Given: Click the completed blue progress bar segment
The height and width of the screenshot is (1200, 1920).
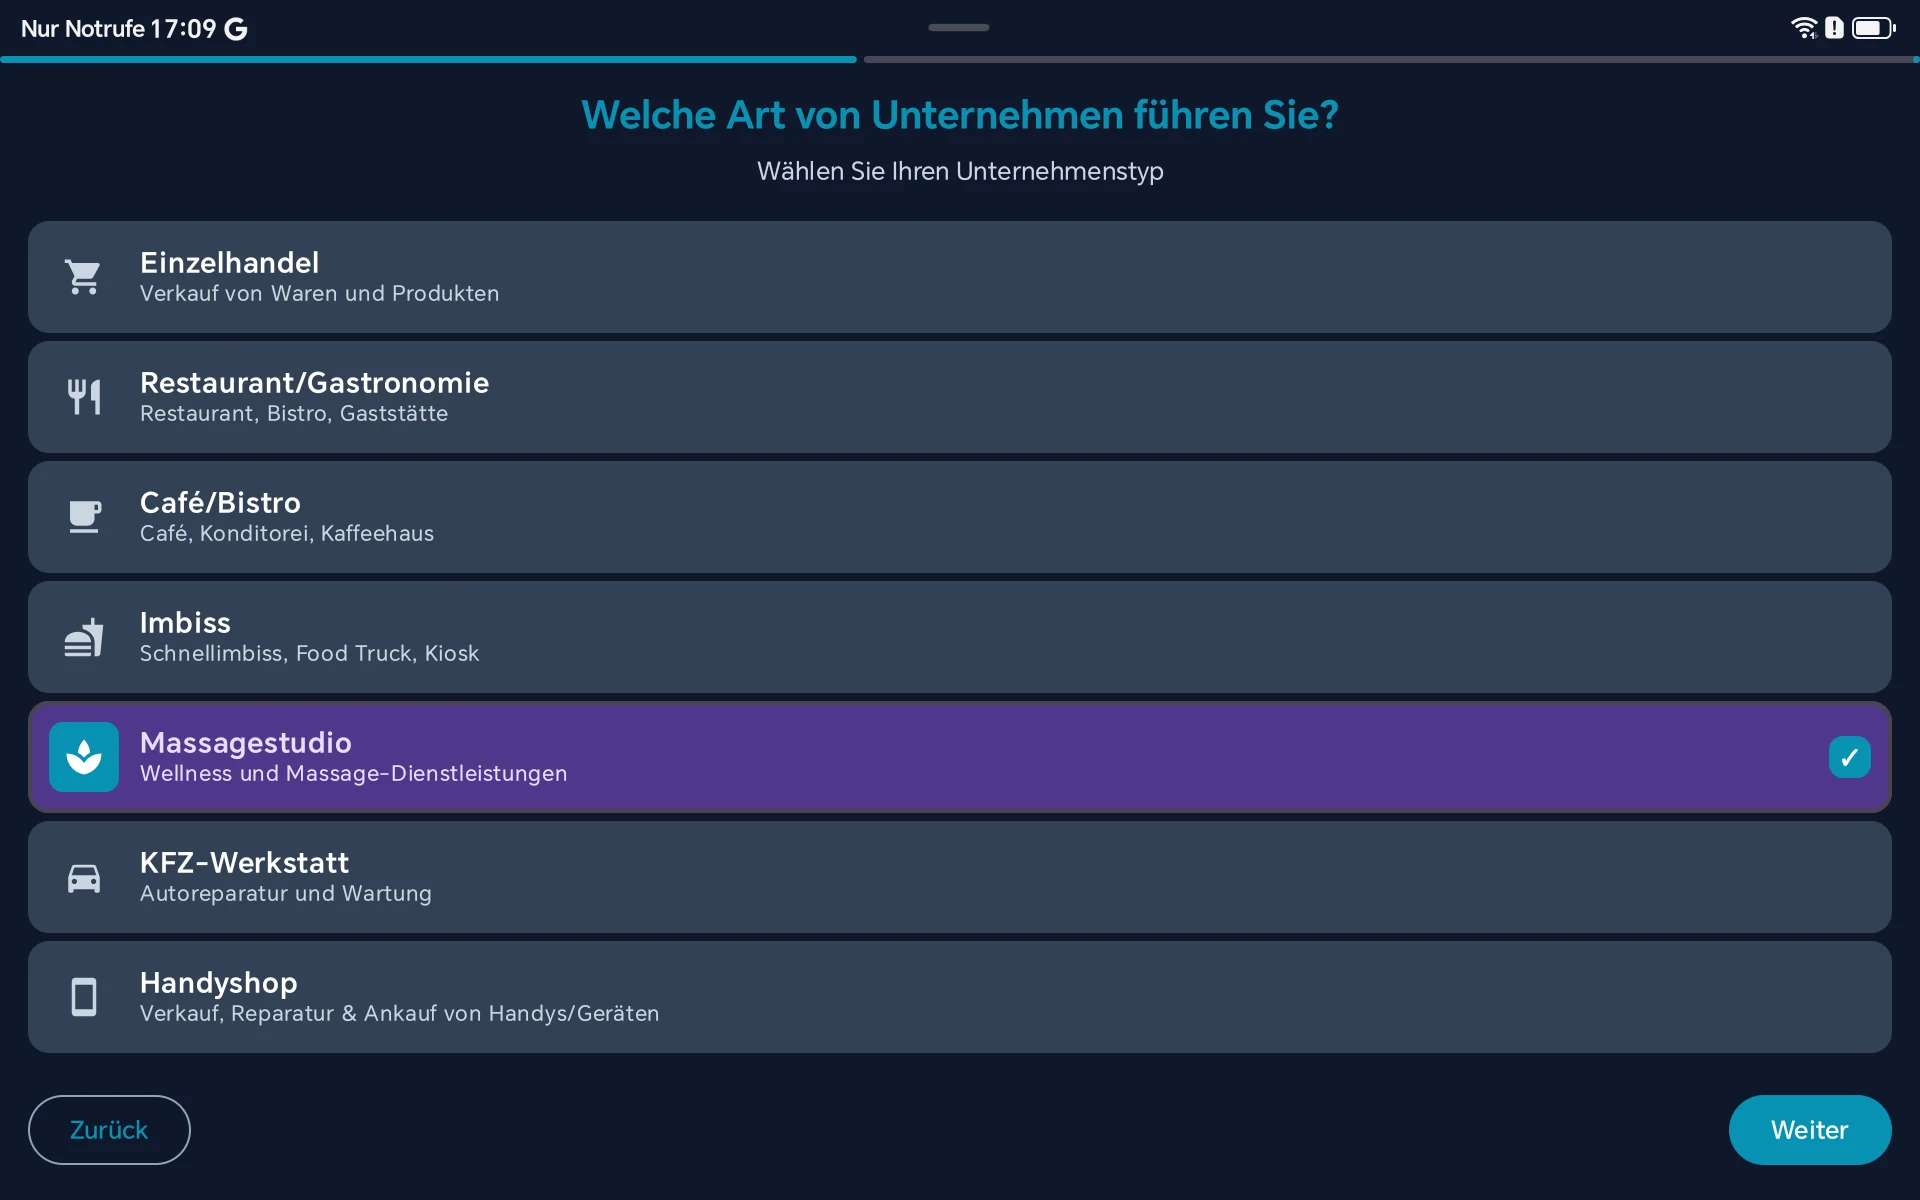Looking at the screenshot, I should click(428, 60).
